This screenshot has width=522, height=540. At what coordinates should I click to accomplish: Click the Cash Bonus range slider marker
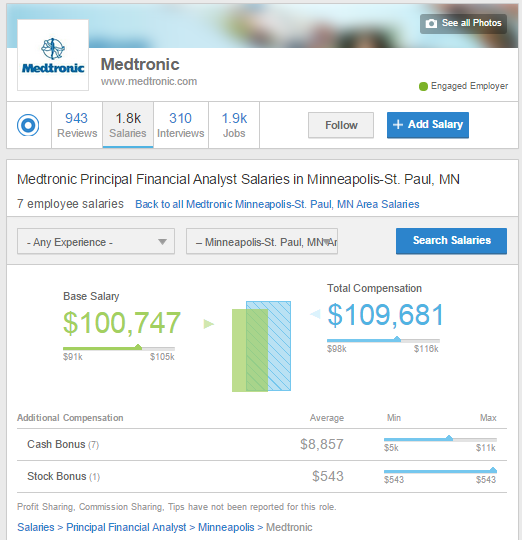tap(449, 438)
